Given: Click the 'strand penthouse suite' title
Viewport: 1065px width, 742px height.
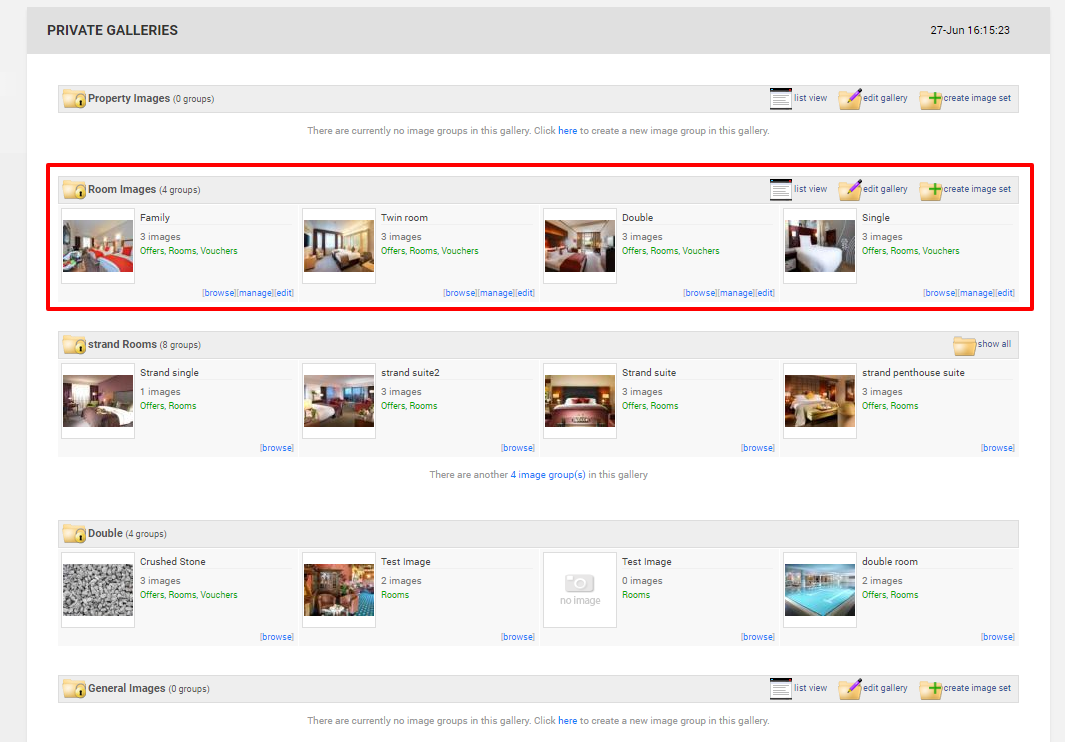Looking at the screenshot, I should click(x=913, y=372).
